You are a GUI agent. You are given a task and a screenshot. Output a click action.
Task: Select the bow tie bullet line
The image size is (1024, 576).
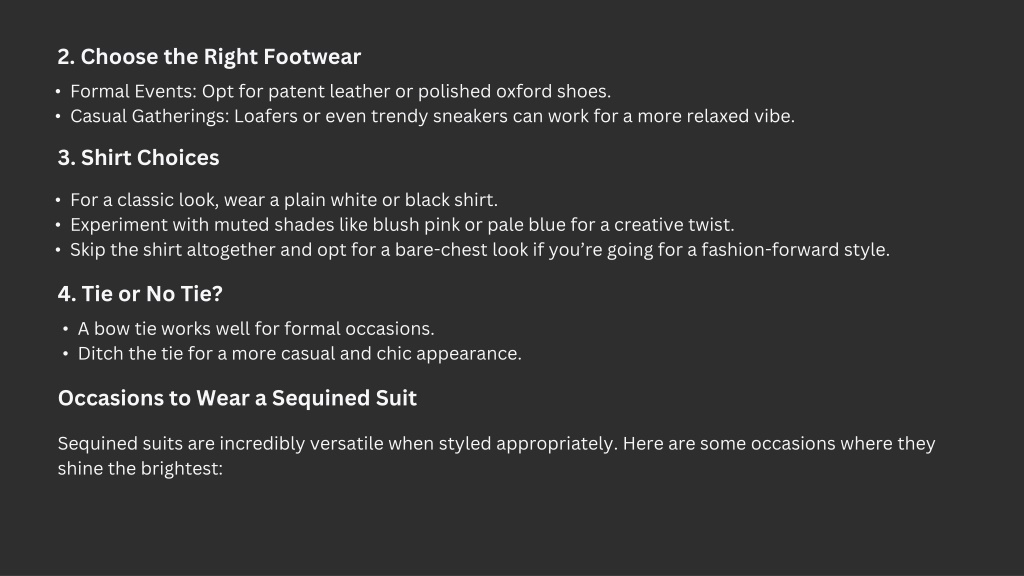coord(256,328)
